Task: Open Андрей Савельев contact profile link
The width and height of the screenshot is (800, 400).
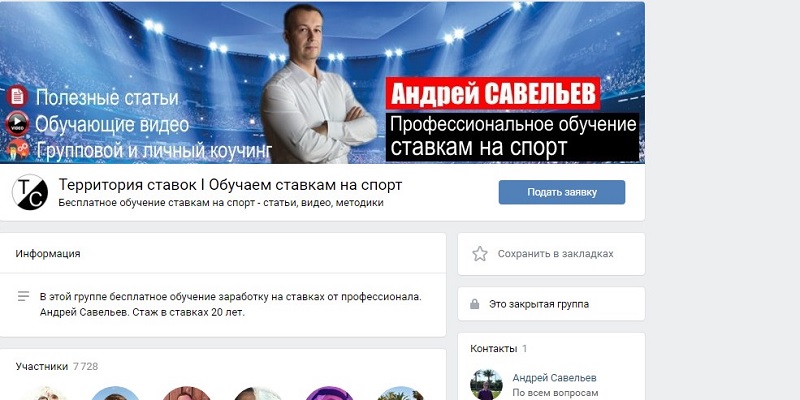Action: click(554, 378)
